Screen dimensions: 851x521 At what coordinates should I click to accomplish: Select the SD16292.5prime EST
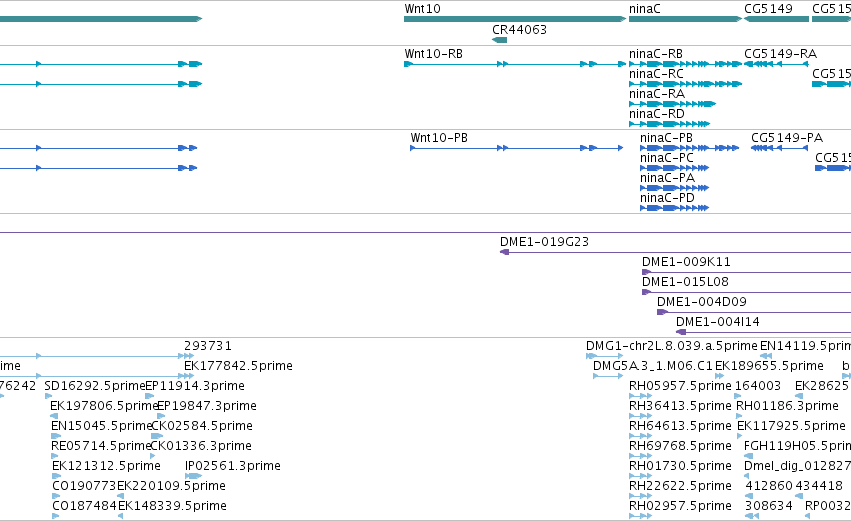[94, 386]
